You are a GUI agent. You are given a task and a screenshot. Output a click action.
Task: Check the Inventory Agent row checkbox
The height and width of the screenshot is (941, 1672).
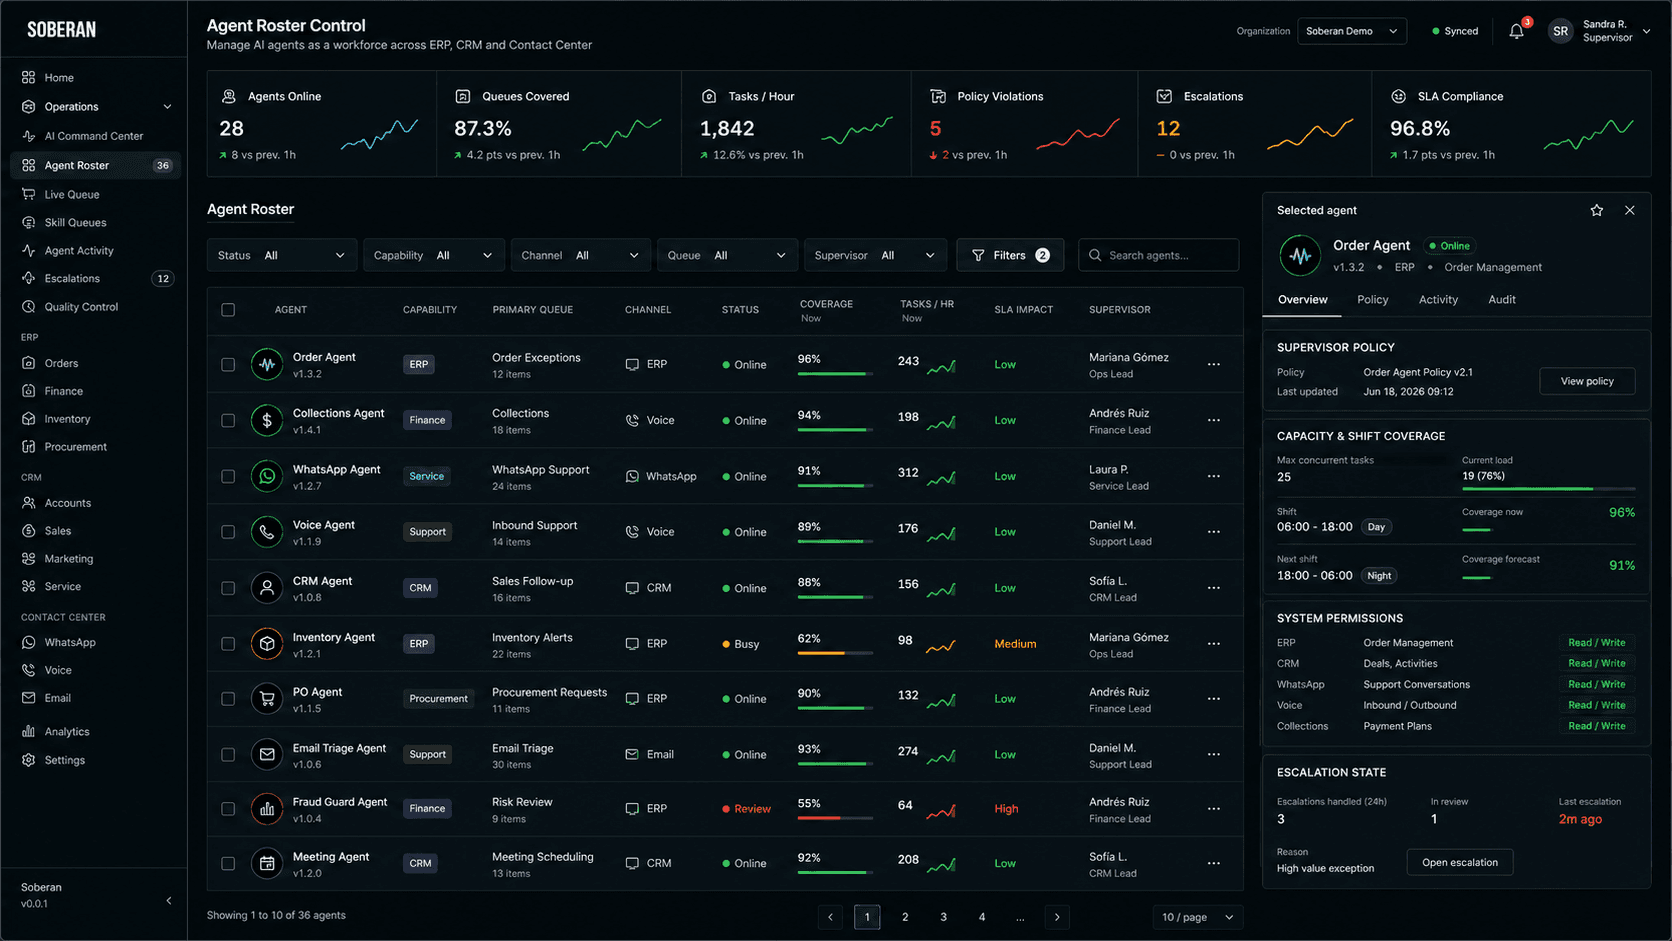click(x=228, y=644)
